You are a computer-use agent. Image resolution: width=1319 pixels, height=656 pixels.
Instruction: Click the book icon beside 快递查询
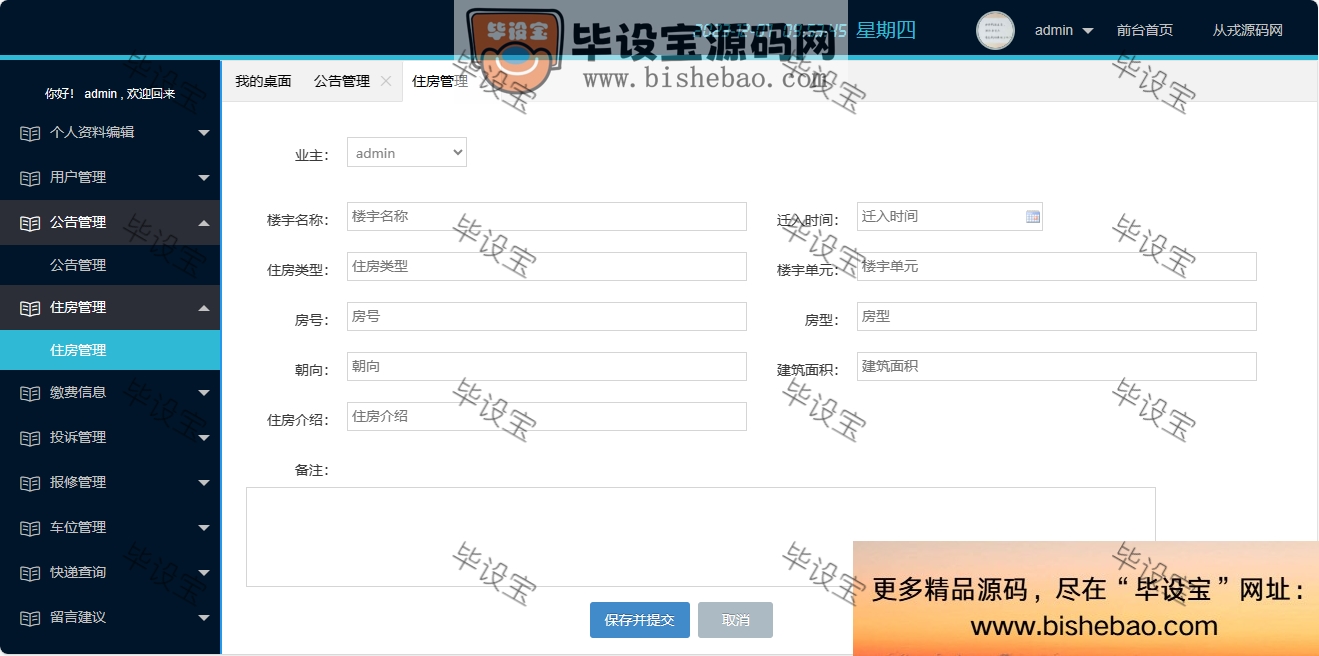(x=30, y=572)
